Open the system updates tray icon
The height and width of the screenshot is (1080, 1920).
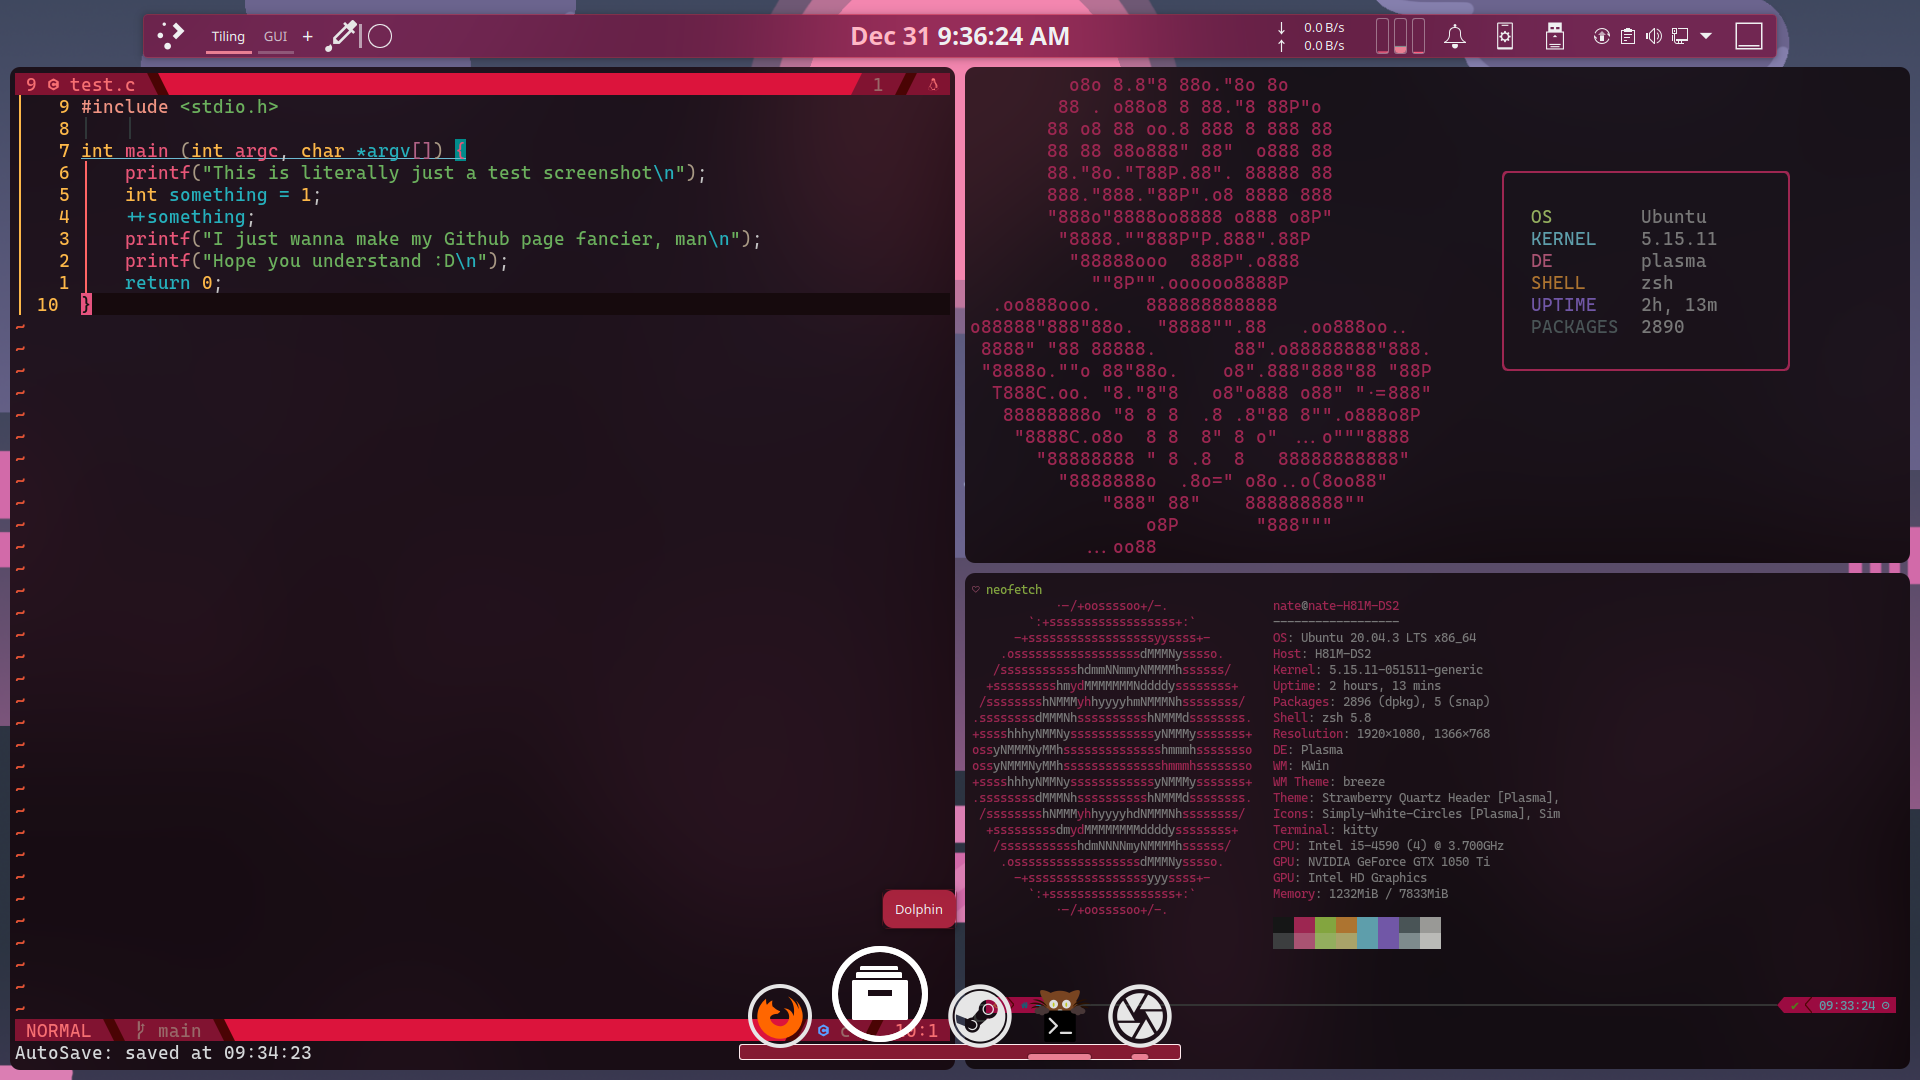1602,37
